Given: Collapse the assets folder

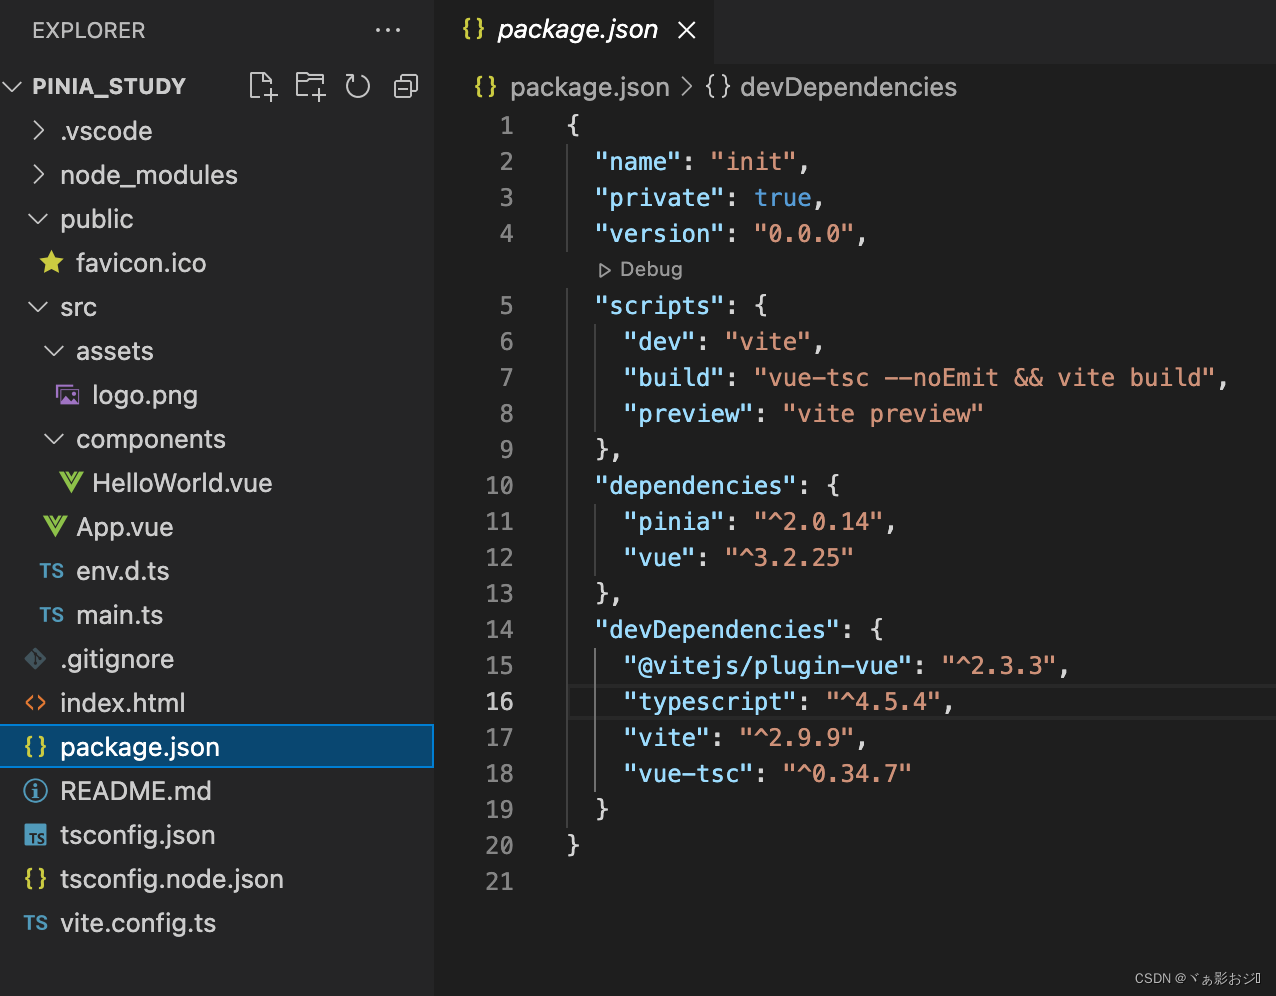Looking at the screenshot, I should pos(54,350).
